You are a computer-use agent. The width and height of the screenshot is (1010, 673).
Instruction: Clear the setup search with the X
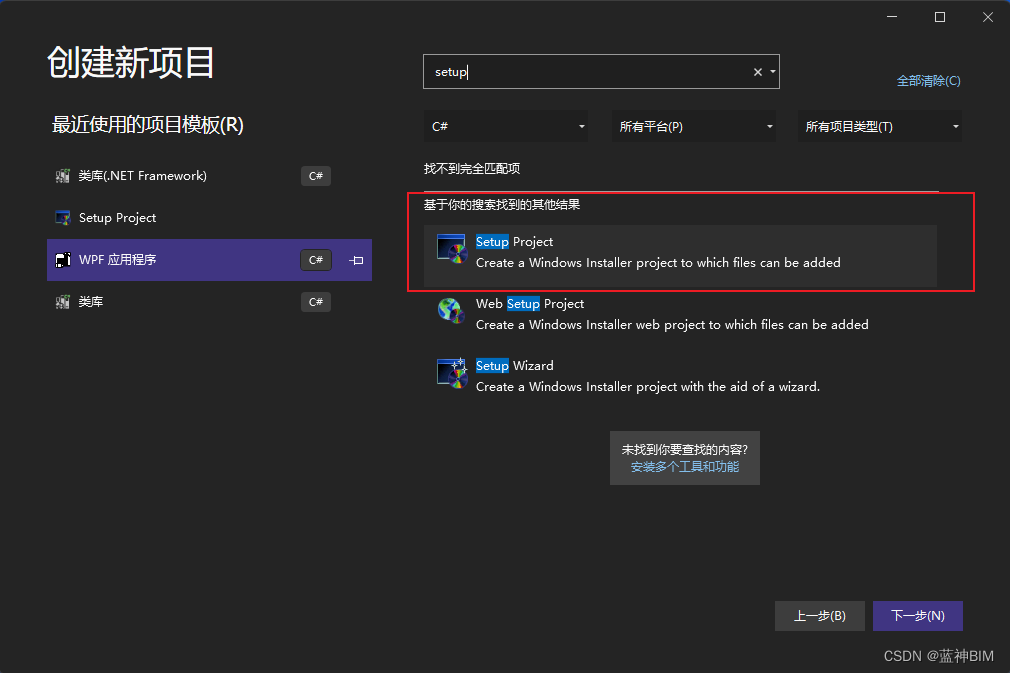(x=757, y=71)
